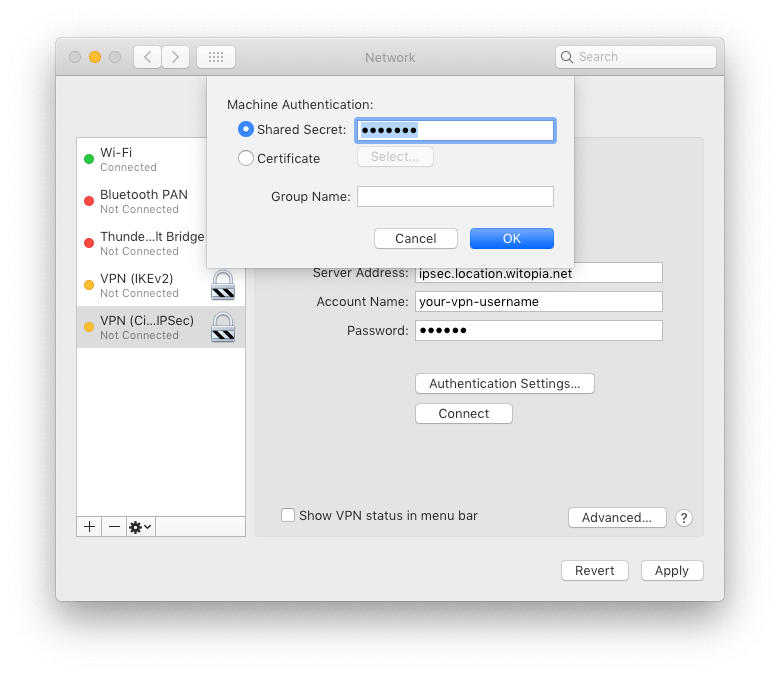Click the Group Name text field

455,197
